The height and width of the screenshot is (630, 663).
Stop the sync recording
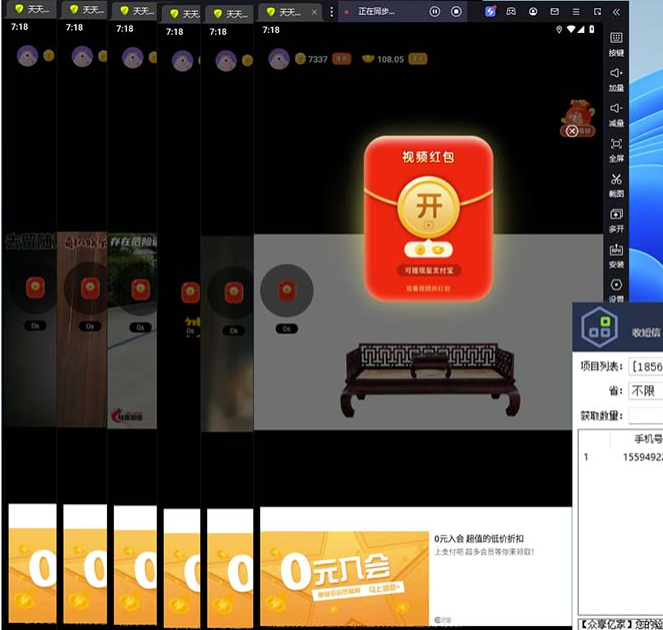pyautogui.click(x=456, y=12)
